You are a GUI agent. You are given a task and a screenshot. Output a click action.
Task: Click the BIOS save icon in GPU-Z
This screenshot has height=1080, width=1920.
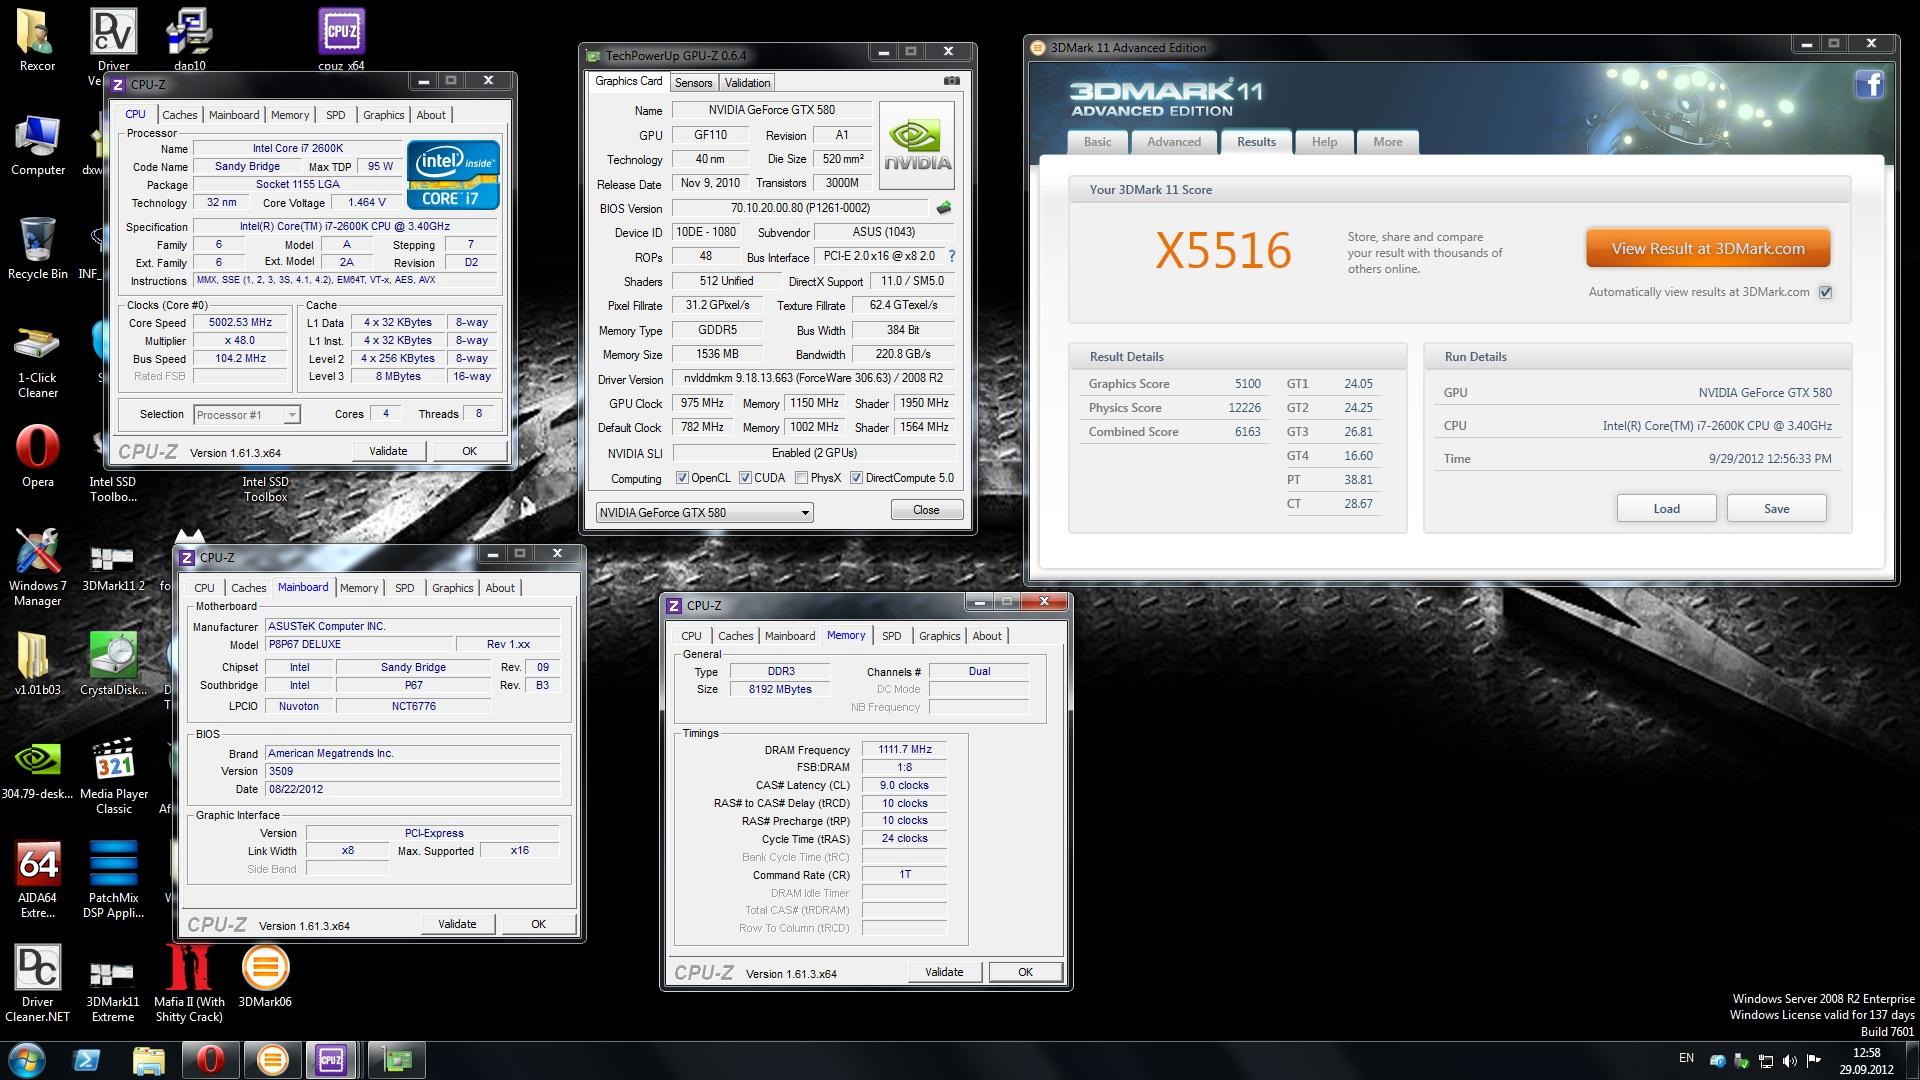[x=943, y=208]
